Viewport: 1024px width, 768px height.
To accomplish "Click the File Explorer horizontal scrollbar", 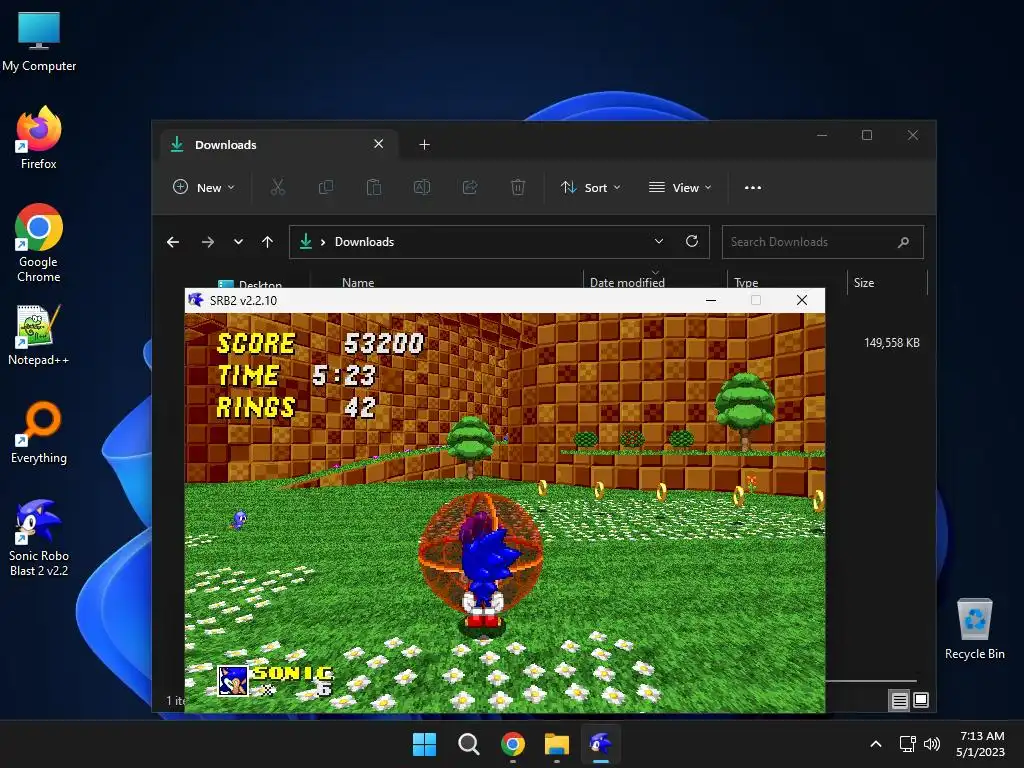I will 871,680.
